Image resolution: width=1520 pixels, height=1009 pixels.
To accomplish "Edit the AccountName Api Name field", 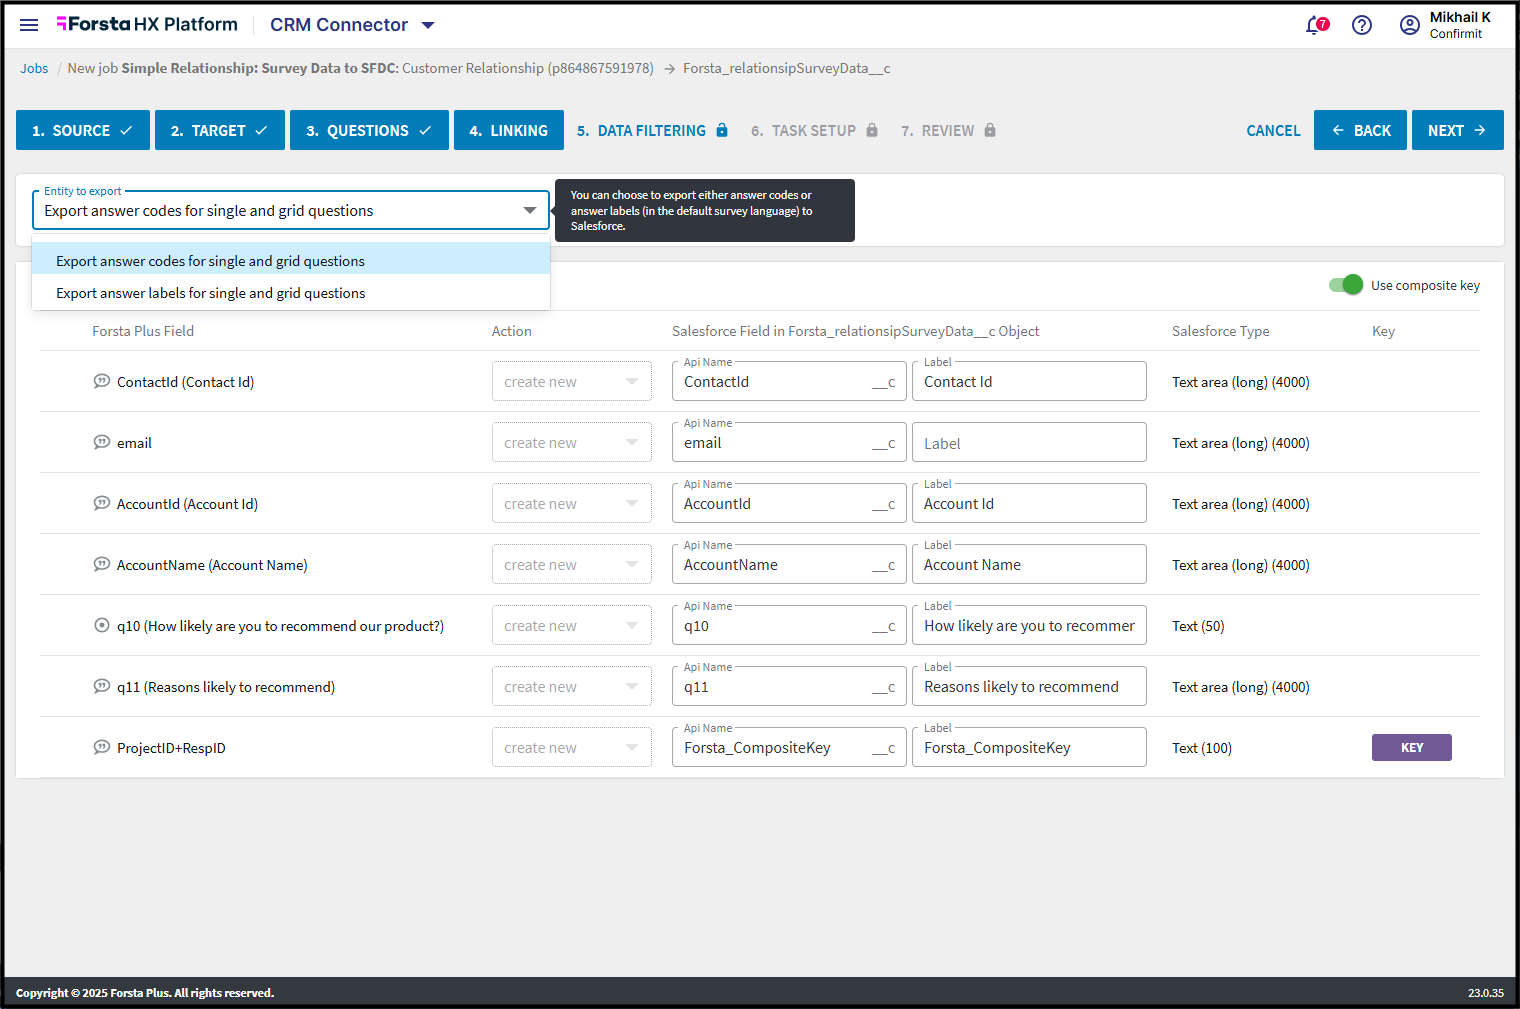I will 789,564.
